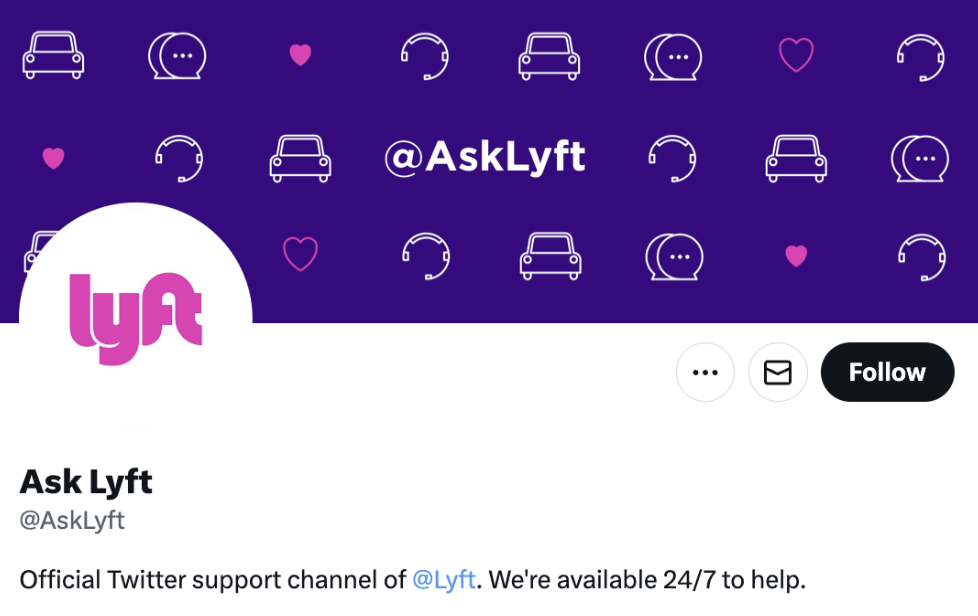
Task: View the Lyft logo profile picture
Action: (135, 317)
